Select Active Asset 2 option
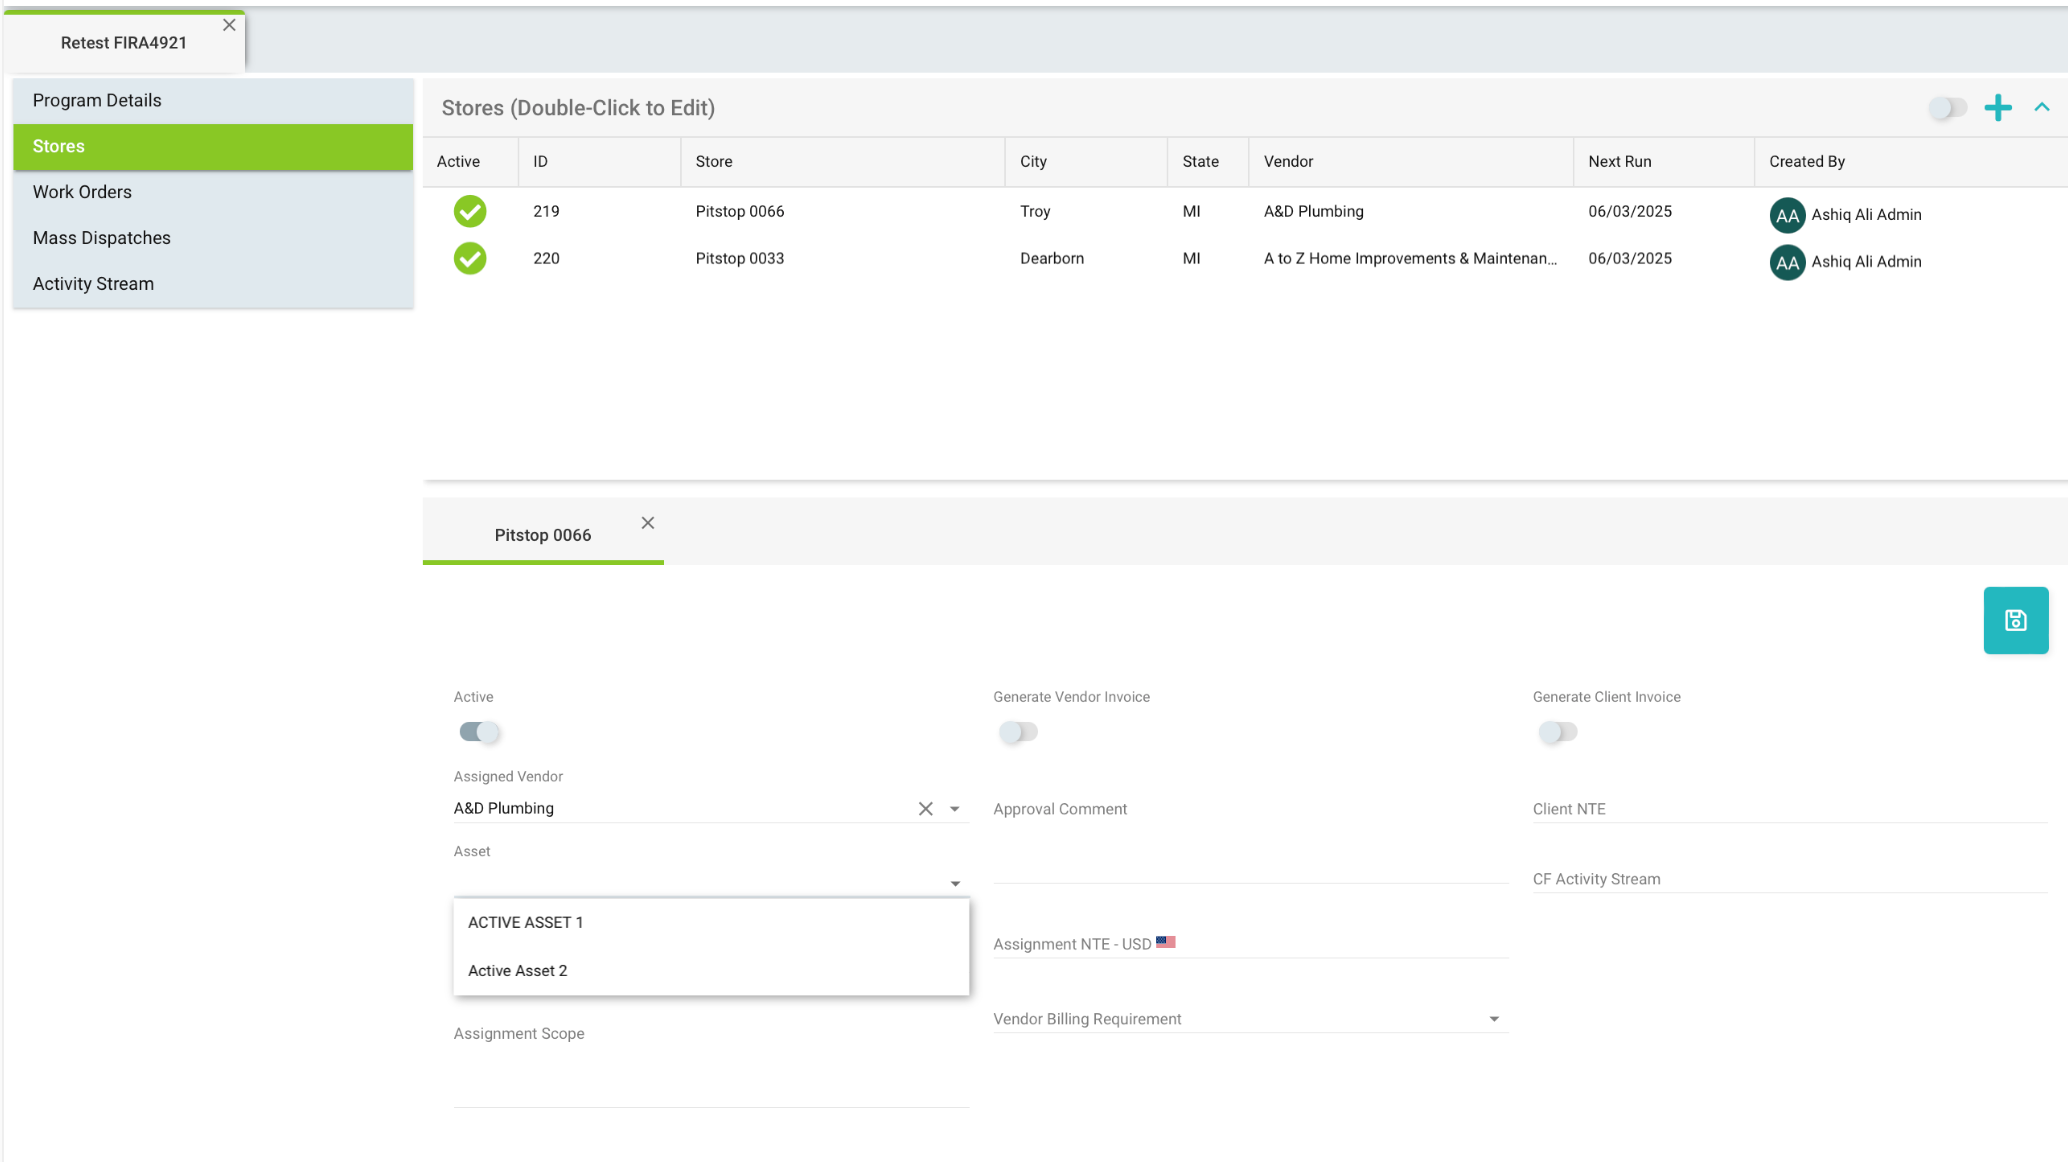Screen dimensions: 2068x1162 (x=711, y=971)
